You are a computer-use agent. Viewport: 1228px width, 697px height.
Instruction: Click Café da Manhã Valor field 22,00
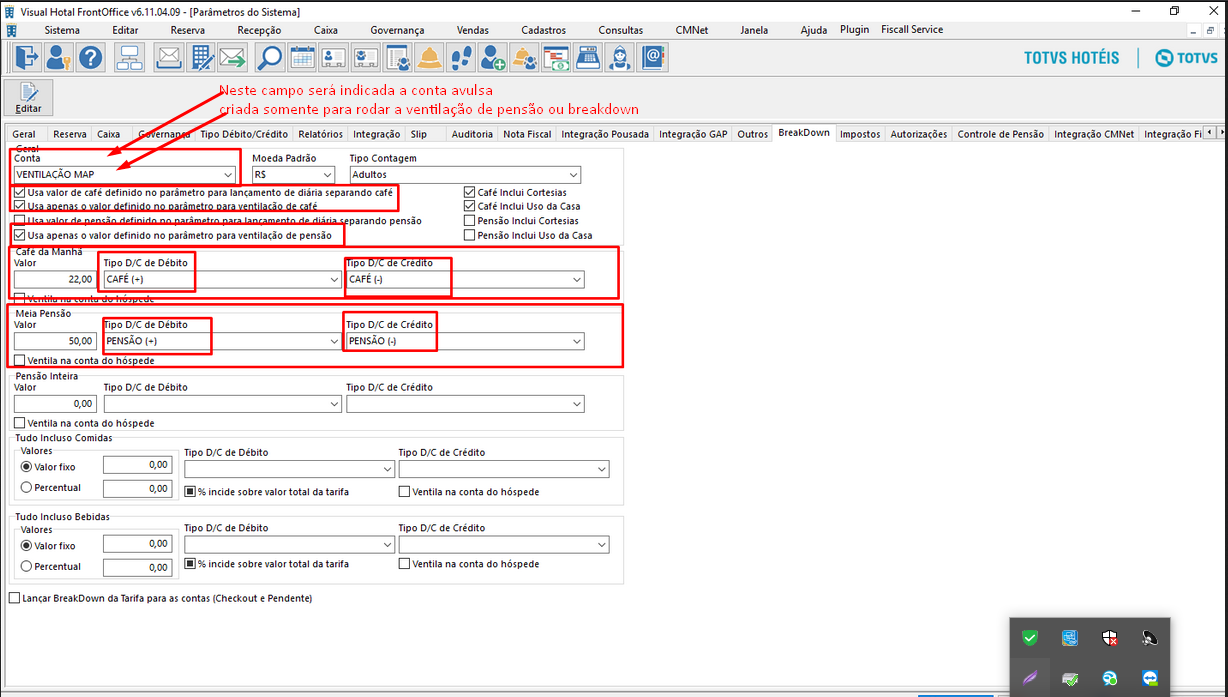coord(55,279)
